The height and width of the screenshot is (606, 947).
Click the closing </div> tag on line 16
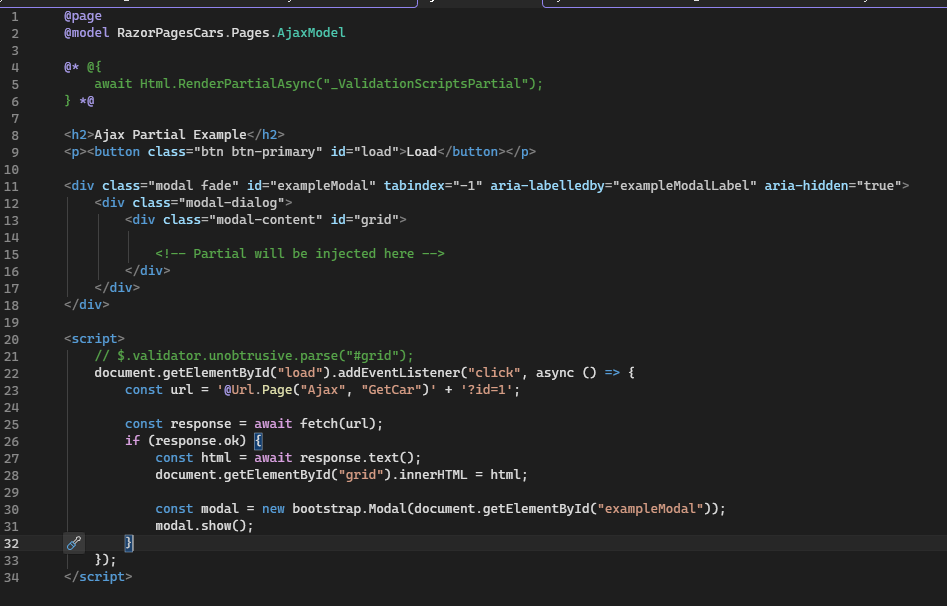click(x=147, y=271)
